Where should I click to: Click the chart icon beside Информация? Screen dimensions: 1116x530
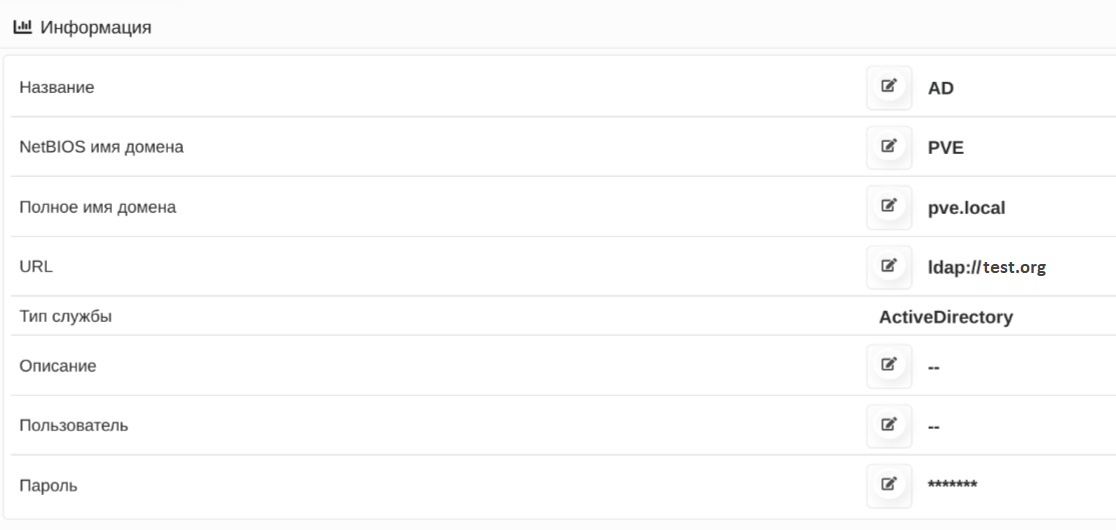click(x=22, y=28)
